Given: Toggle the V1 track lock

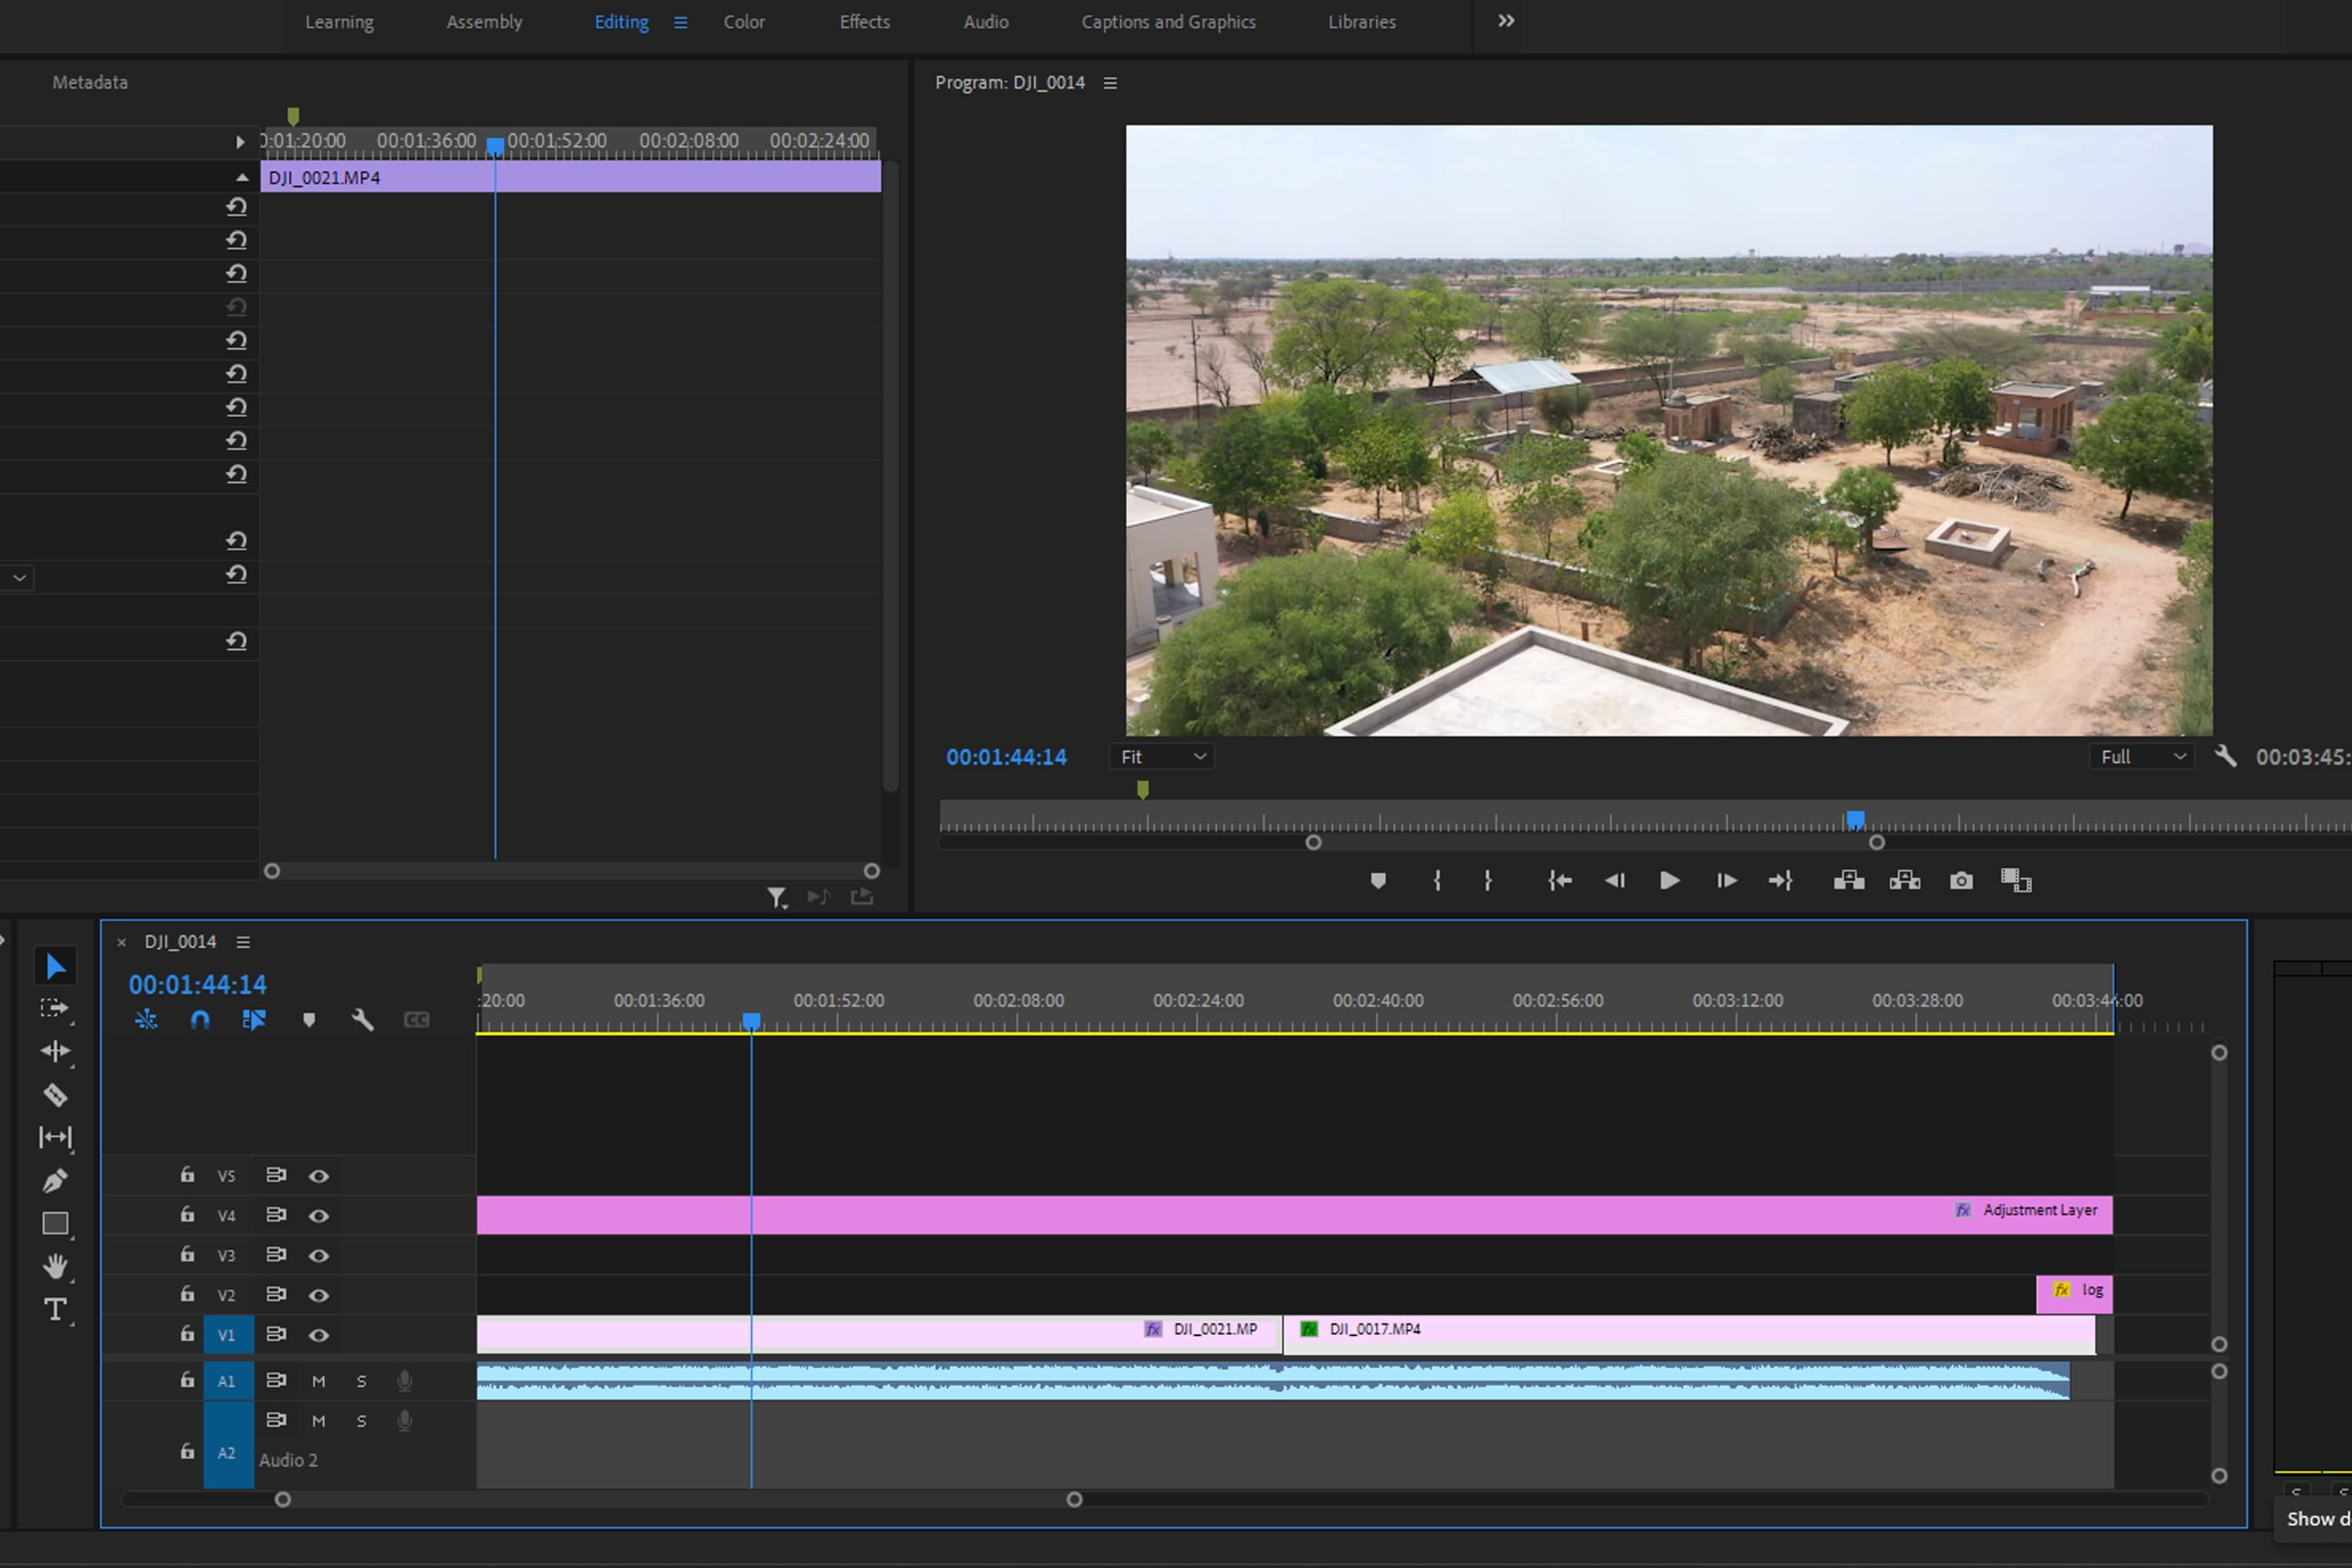Looking at the screenshot, I should coord(187,1334).
